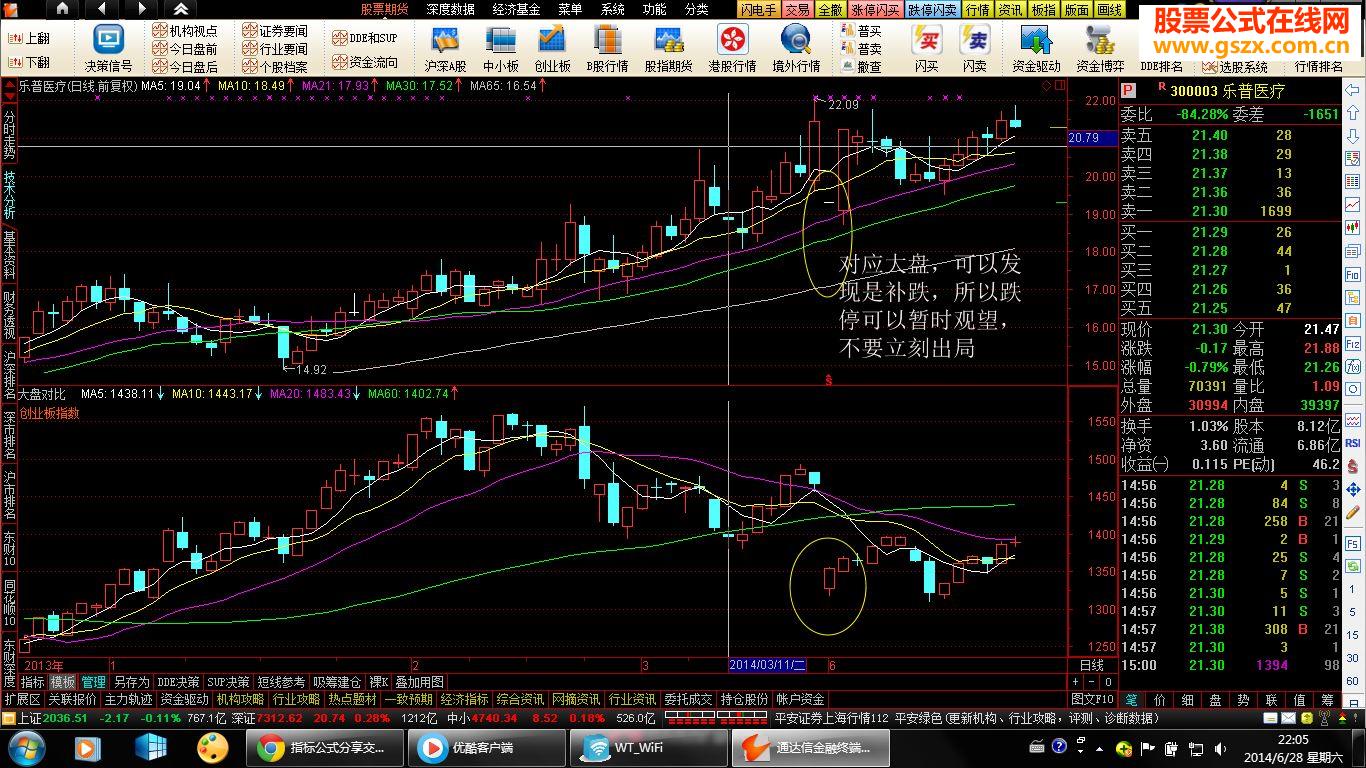Click the home icon in top bar

62,9
